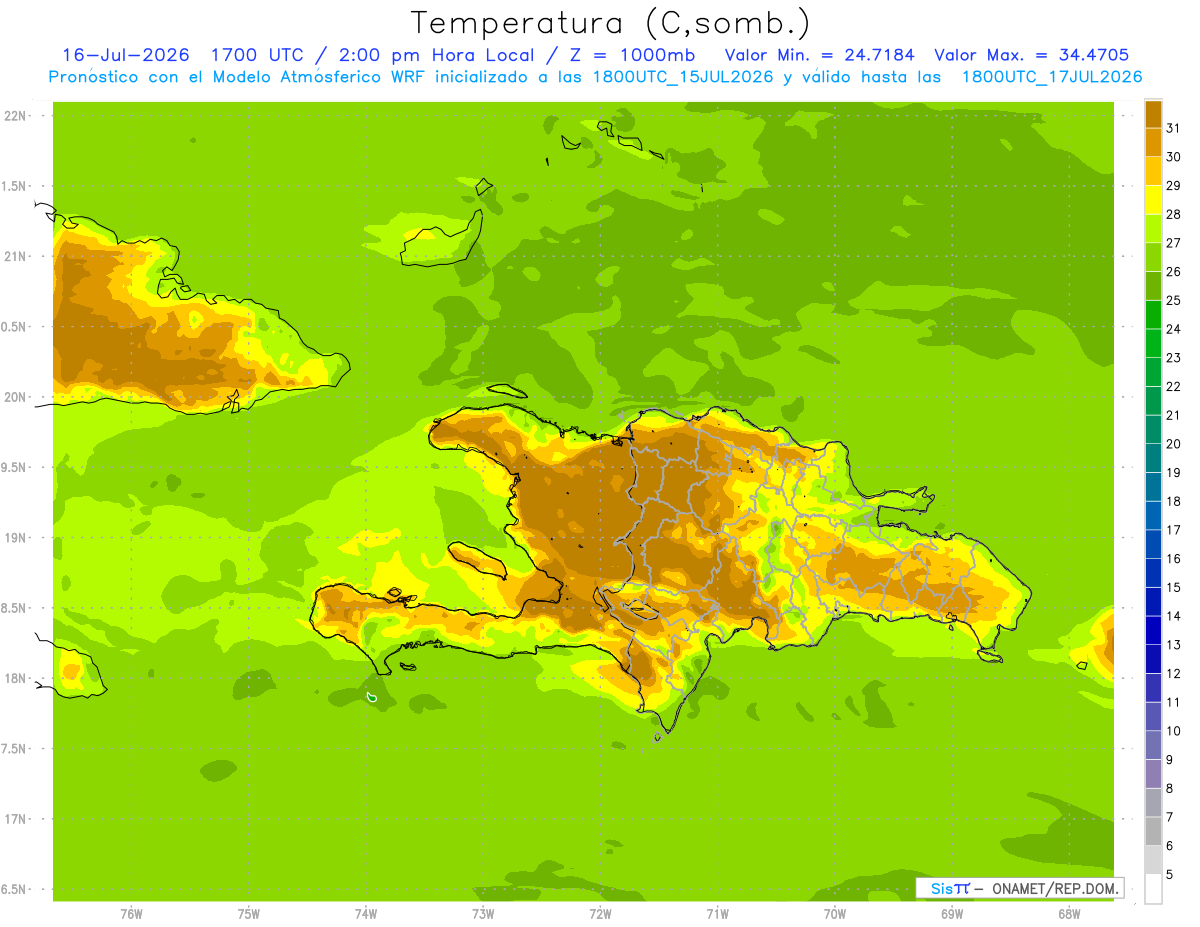Click the legend color between 25 and 26
This screenshot has width=1200, height=927.
[1153, 286]
